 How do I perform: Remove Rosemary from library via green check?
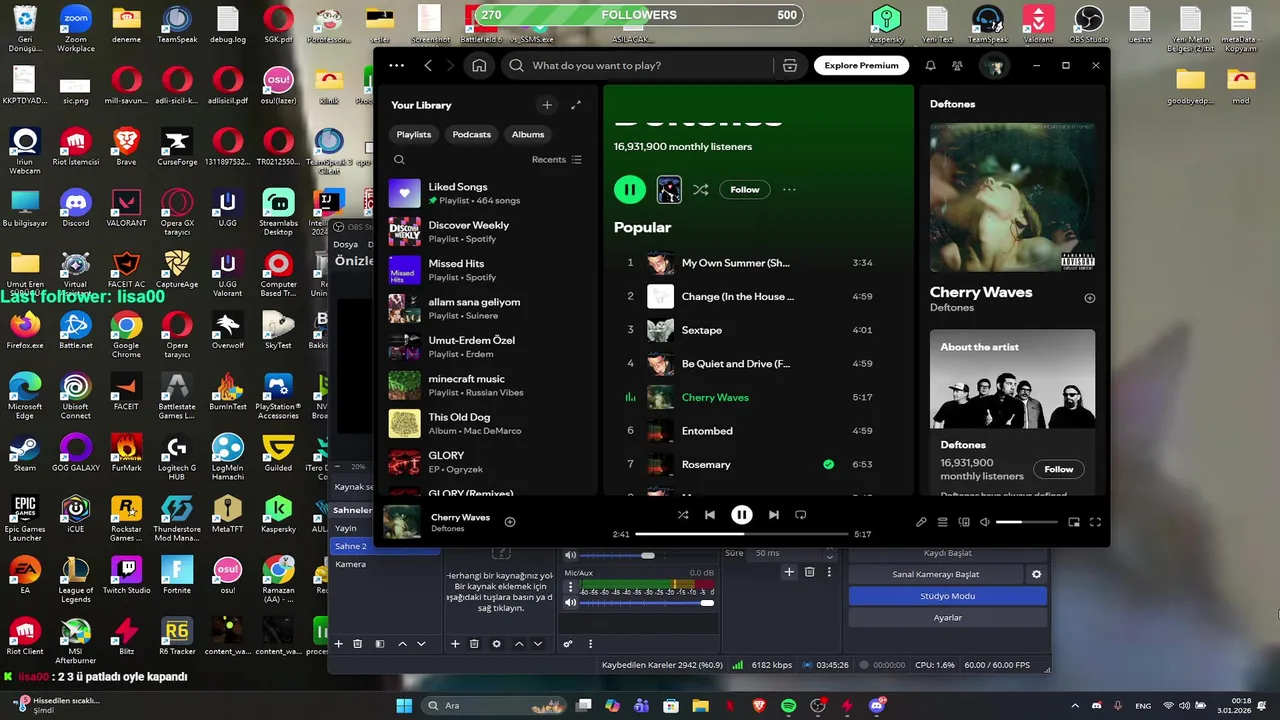pos(828,464)
